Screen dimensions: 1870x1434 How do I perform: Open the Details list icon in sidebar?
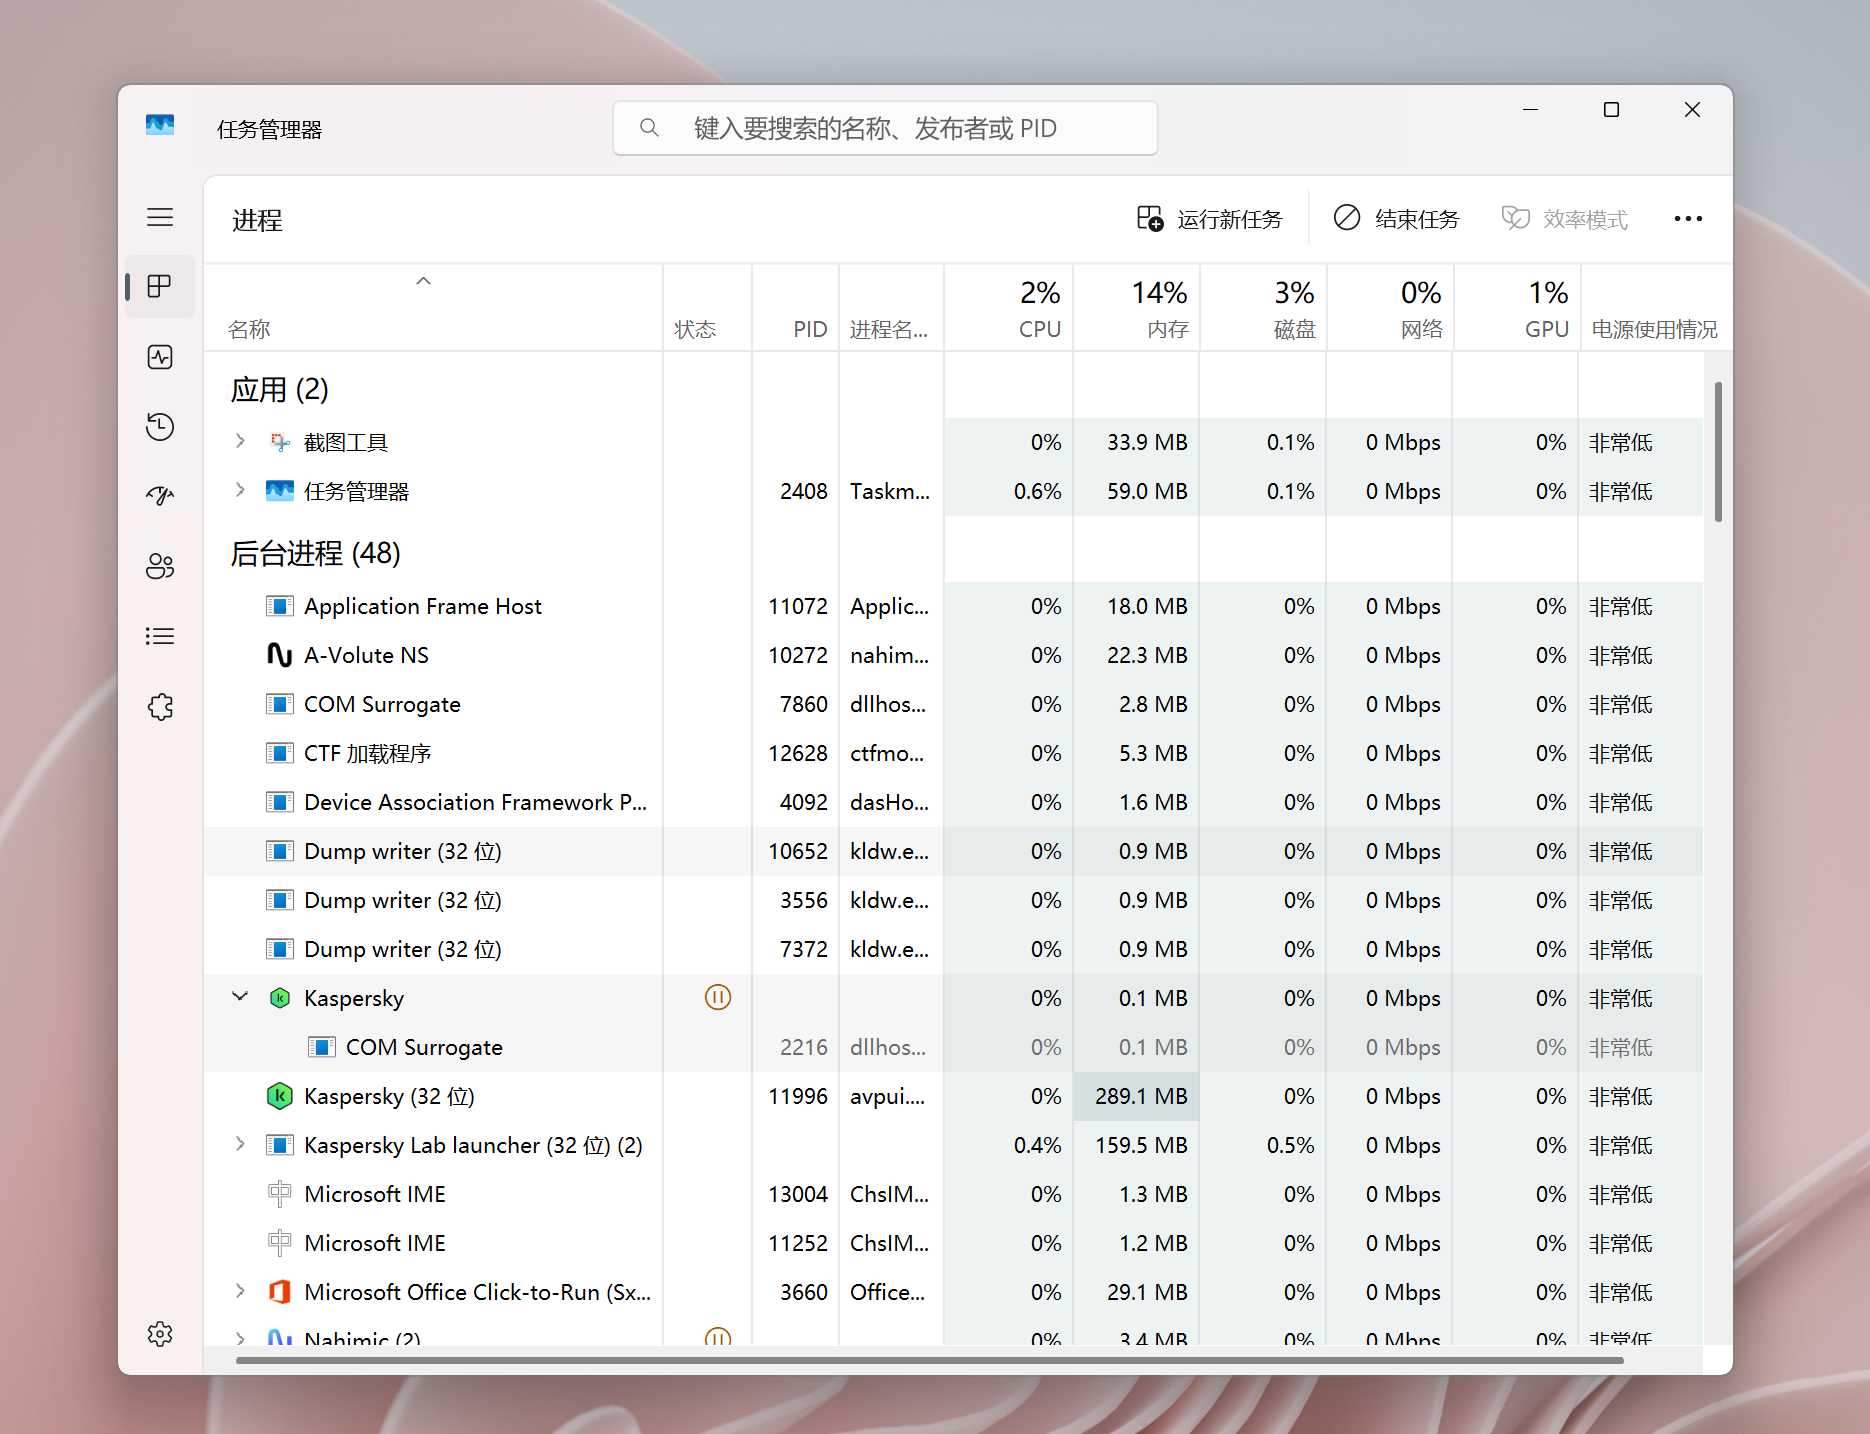(160, 636)
